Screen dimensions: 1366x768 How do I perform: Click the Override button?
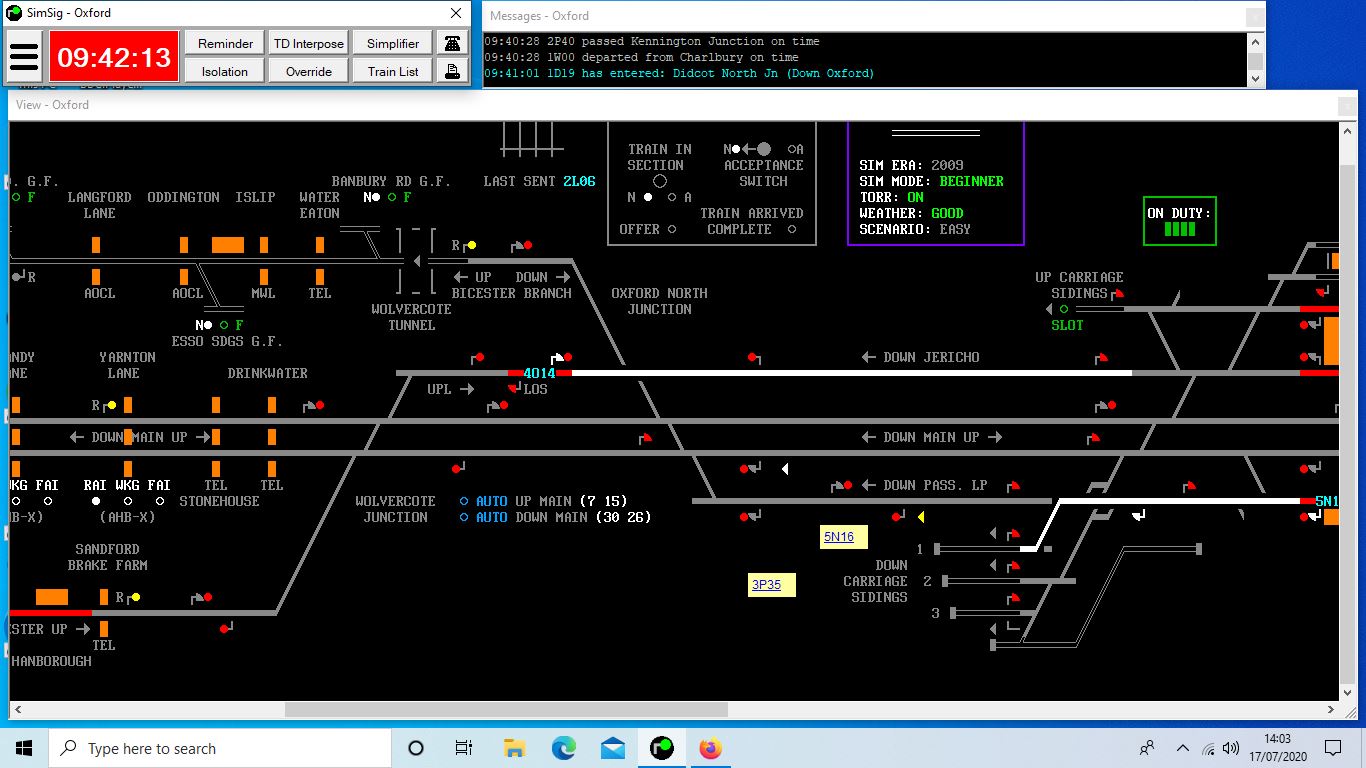[309, 71]
